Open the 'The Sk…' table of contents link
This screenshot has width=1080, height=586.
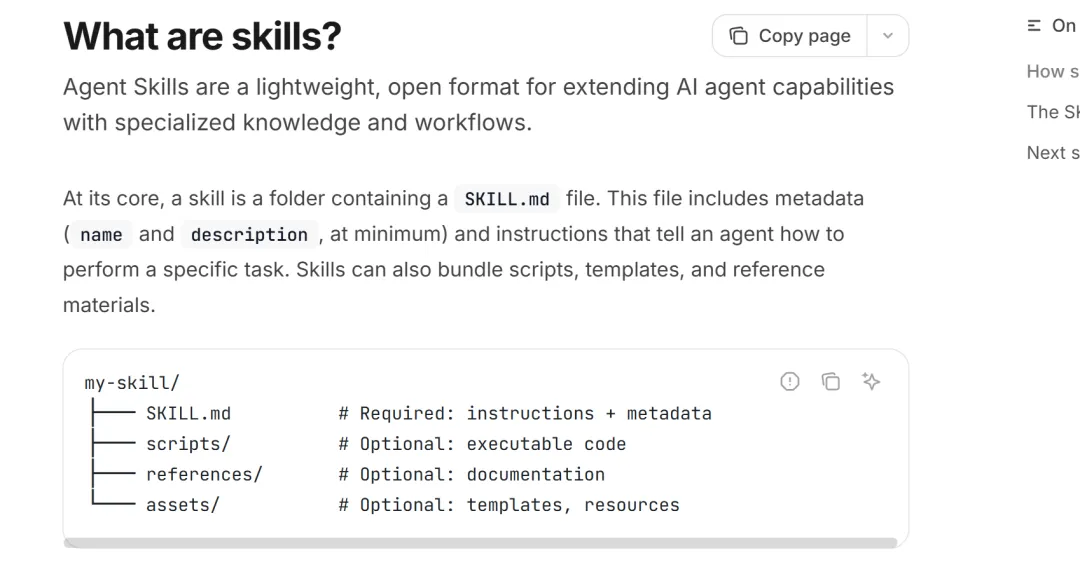[x=1052, y=112]
